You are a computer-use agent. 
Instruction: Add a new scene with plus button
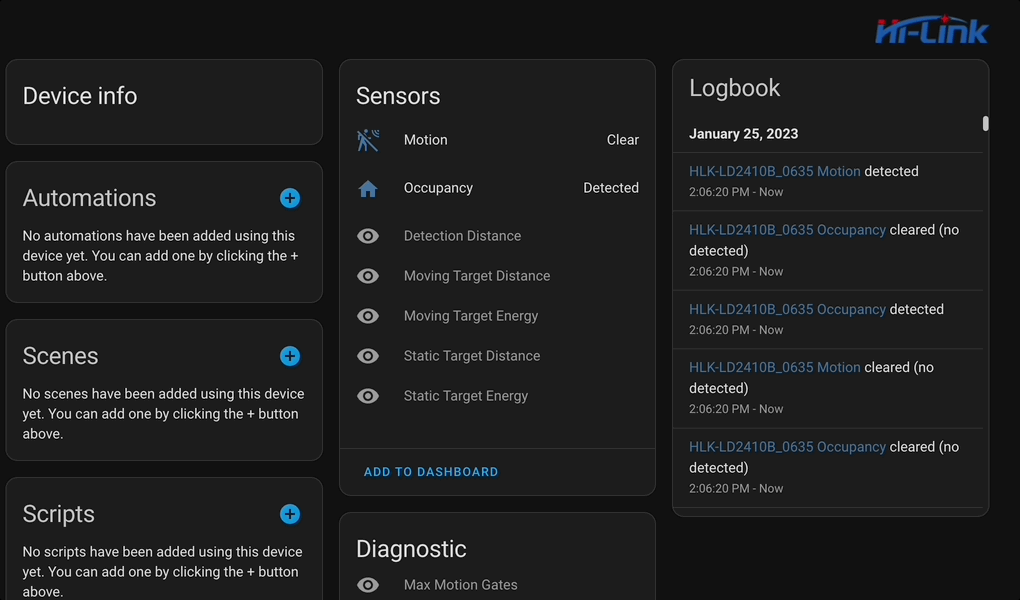(x=290, y=356)
